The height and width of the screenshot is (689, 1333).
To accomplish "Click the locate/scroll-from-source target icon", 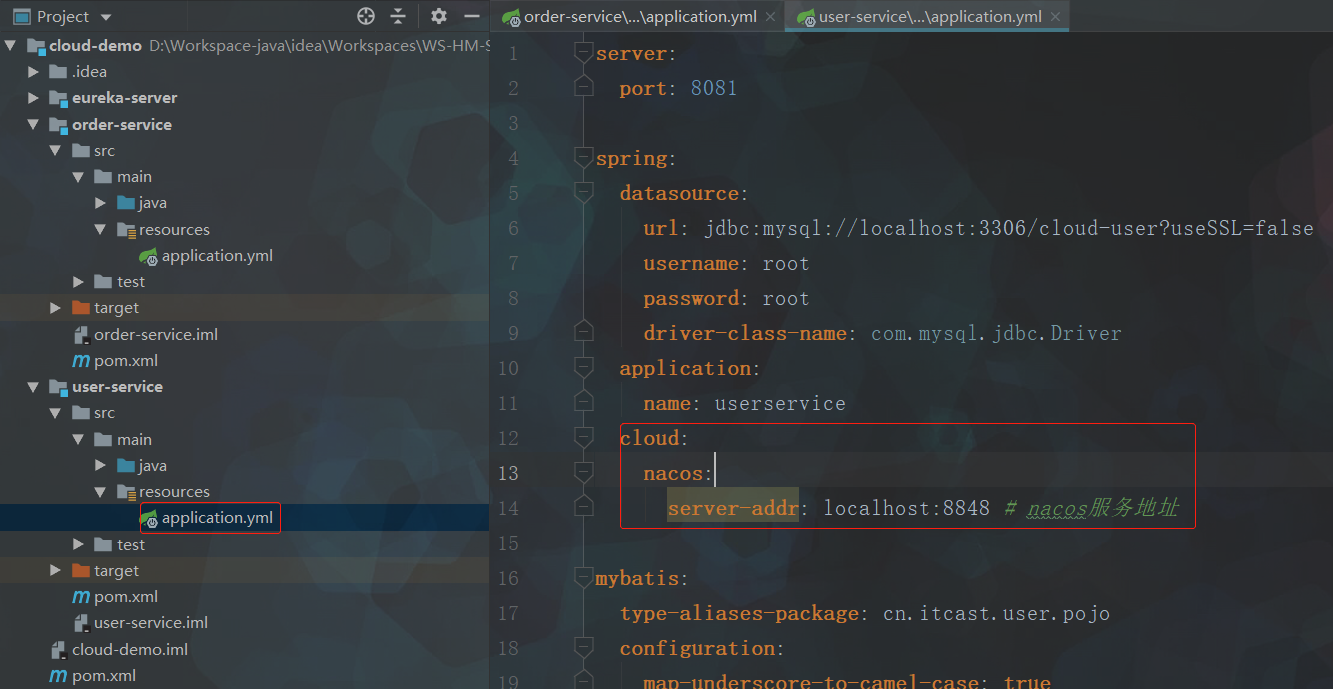I will (x=366, y=16).
